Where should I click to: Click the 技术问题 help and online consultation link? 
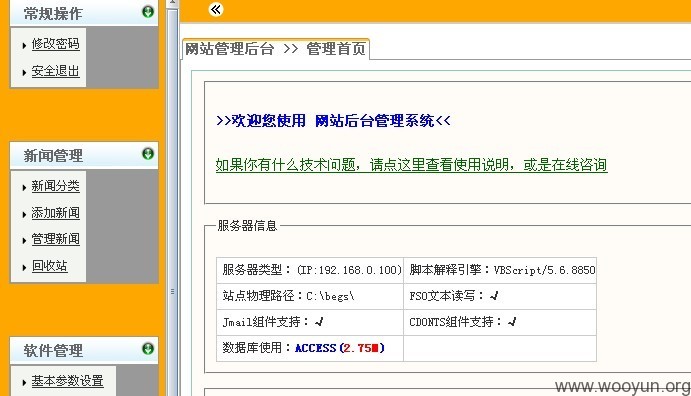(x=411, y=165)
